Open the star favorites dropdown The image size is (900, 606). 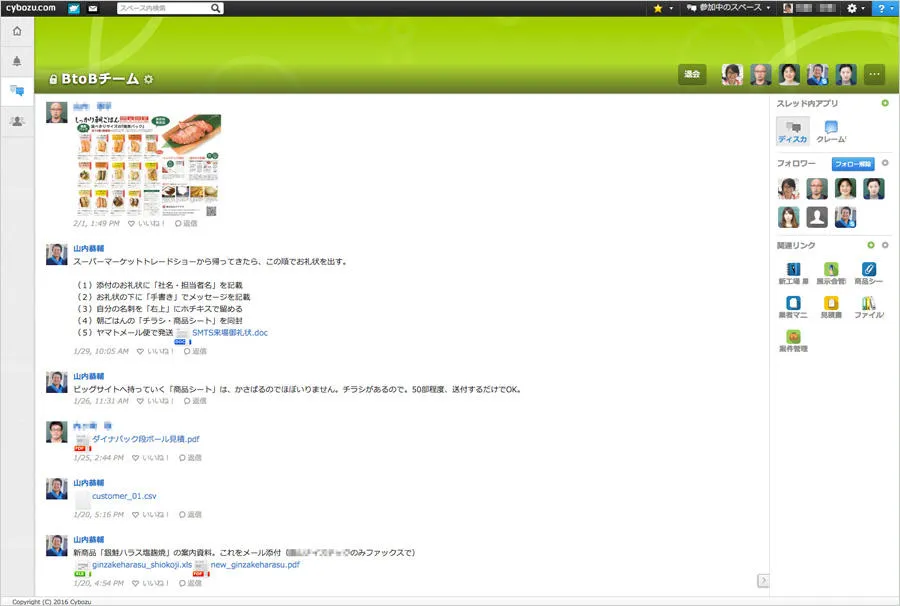[662, 8]
